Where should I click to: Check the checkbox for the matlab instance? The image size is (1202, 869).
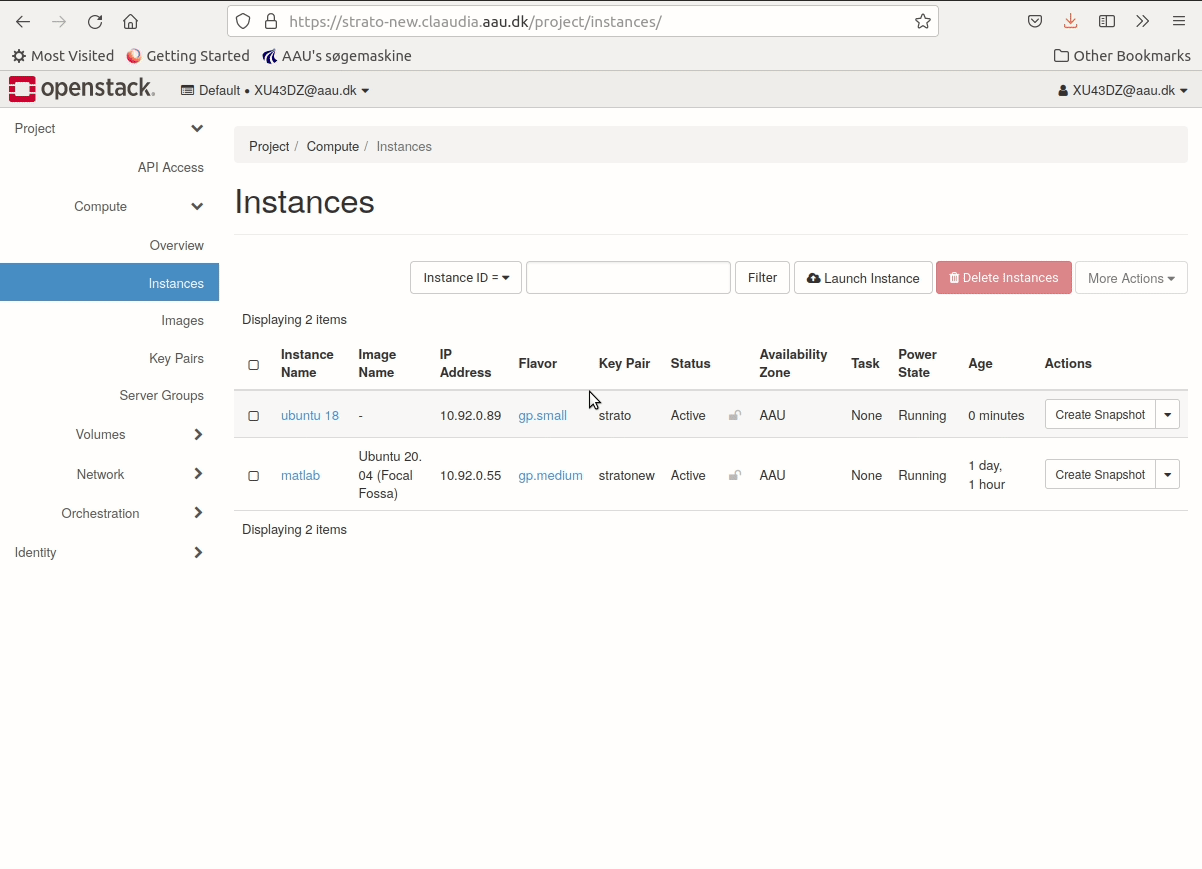tap(253, 475)
